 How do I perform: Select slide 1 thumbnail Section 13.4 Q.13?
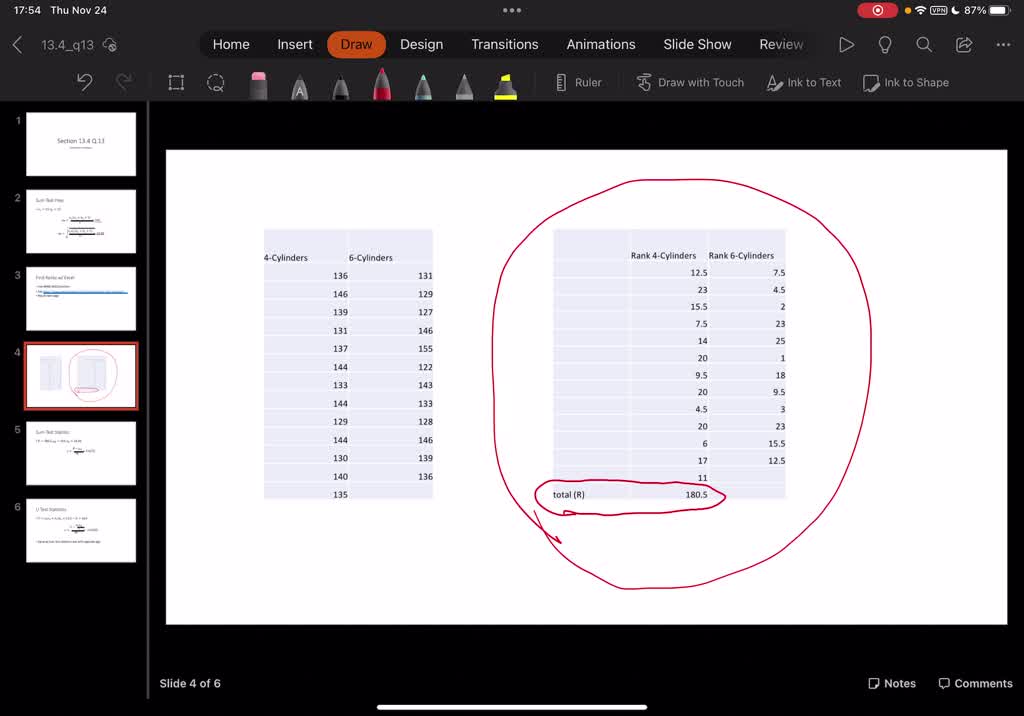coord(81,144)
